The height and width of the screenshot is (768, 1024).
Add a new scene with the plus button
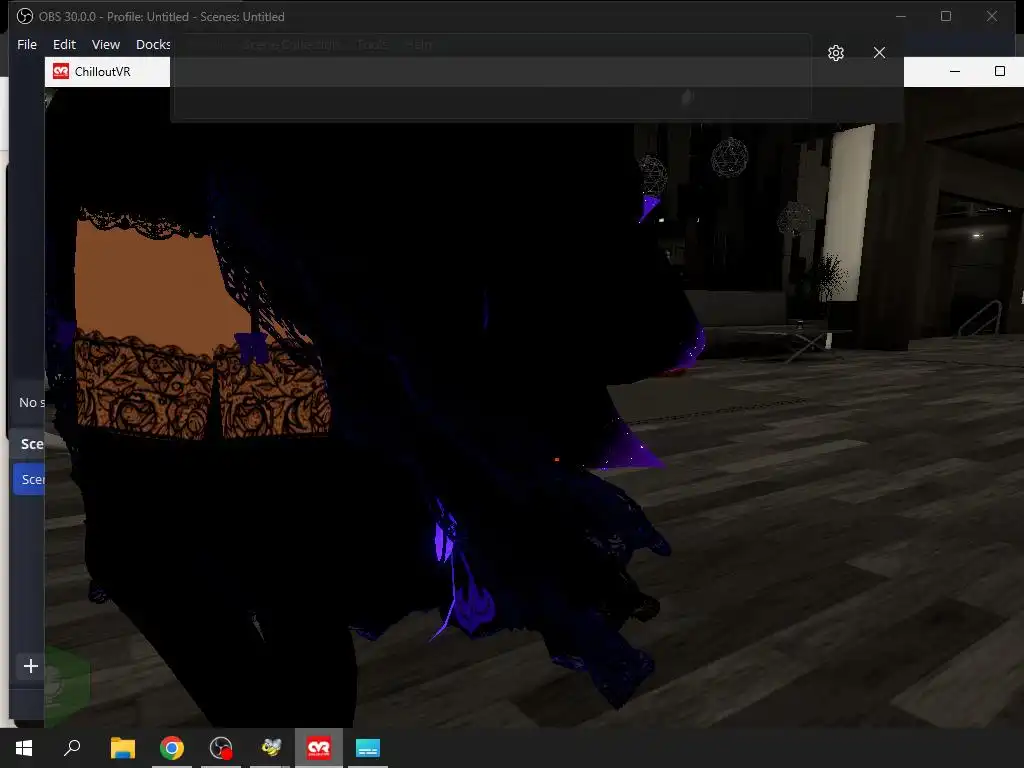tap(31, 666)
